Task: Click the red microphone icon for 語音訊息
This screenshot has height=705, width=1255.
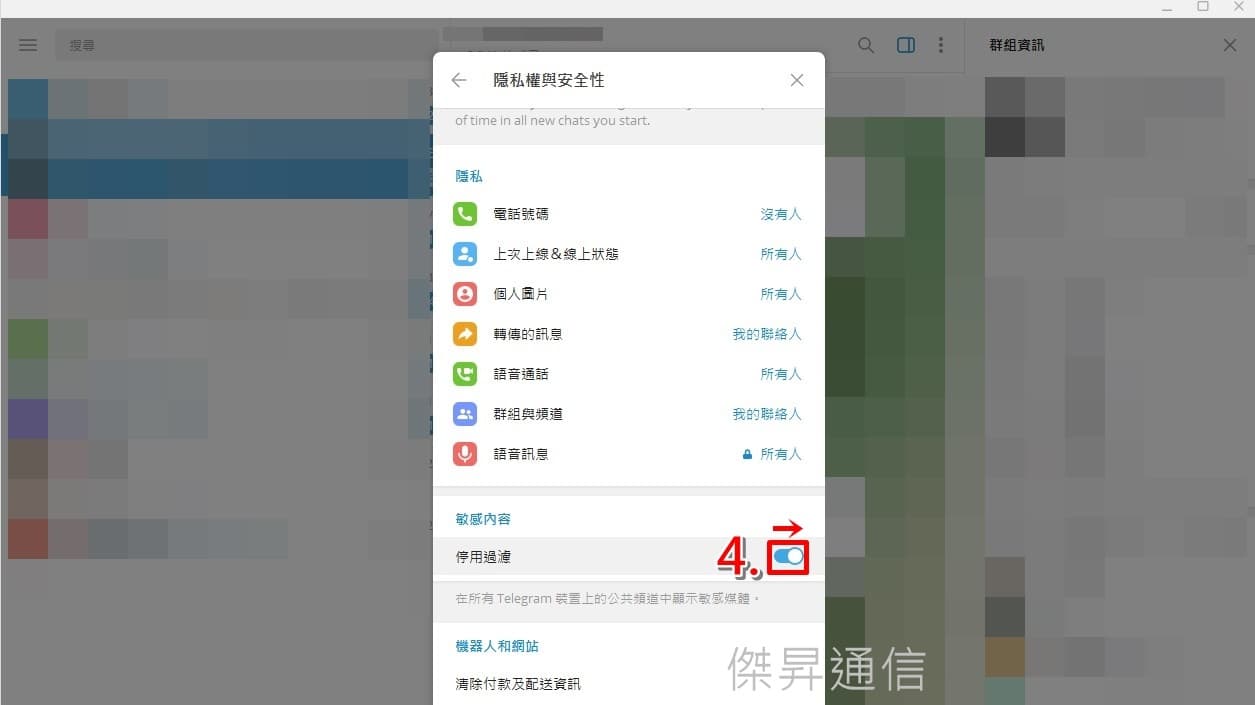Action: click(465, 454)
